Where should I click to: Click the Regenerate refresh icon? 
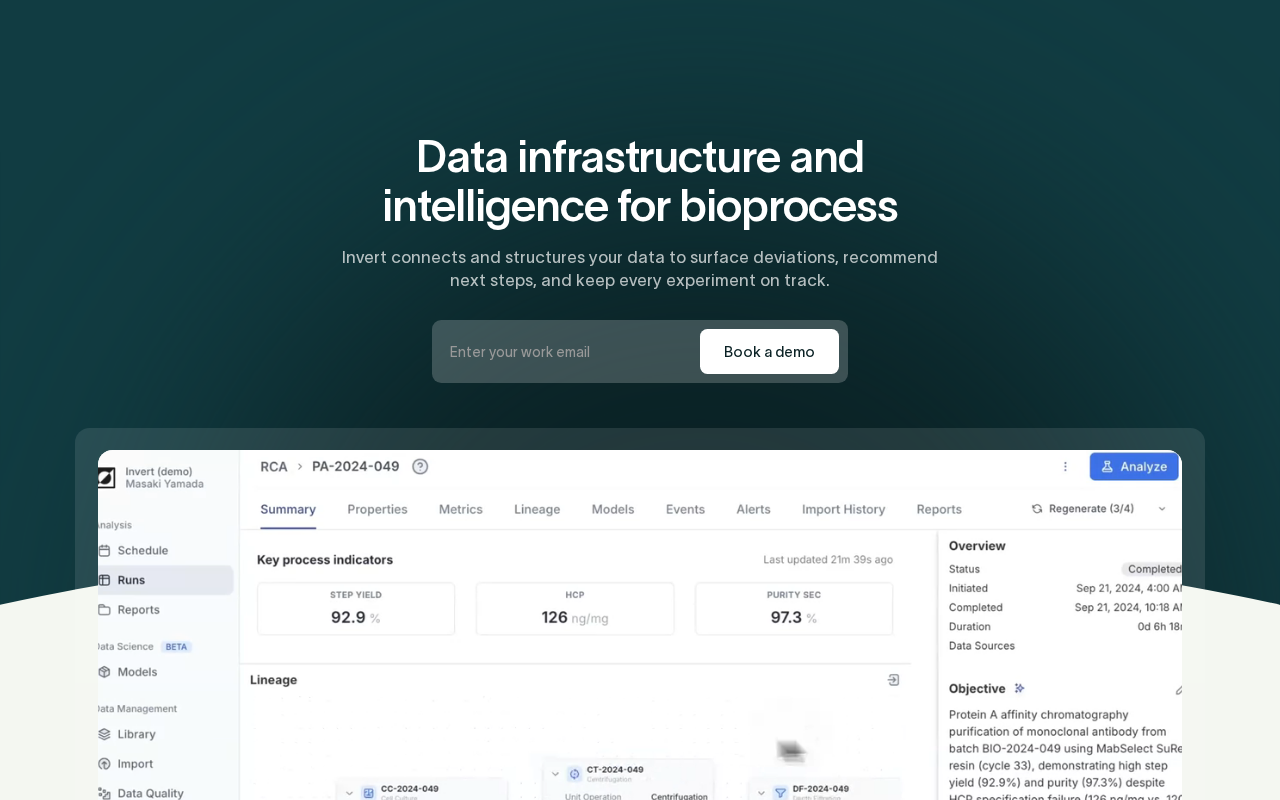[x=1037, y=509]
